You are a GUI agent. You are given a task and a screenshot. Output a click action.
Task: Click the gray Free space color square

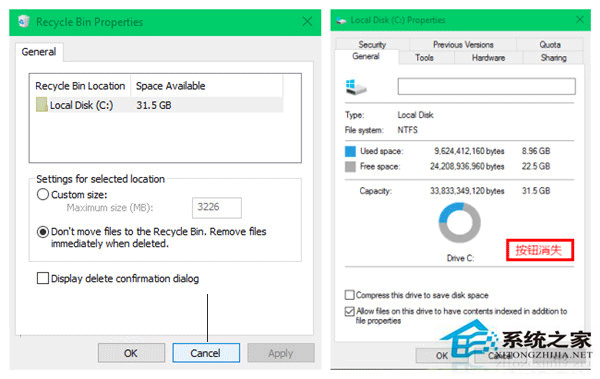pyautogui.click(x=350, y=167)
